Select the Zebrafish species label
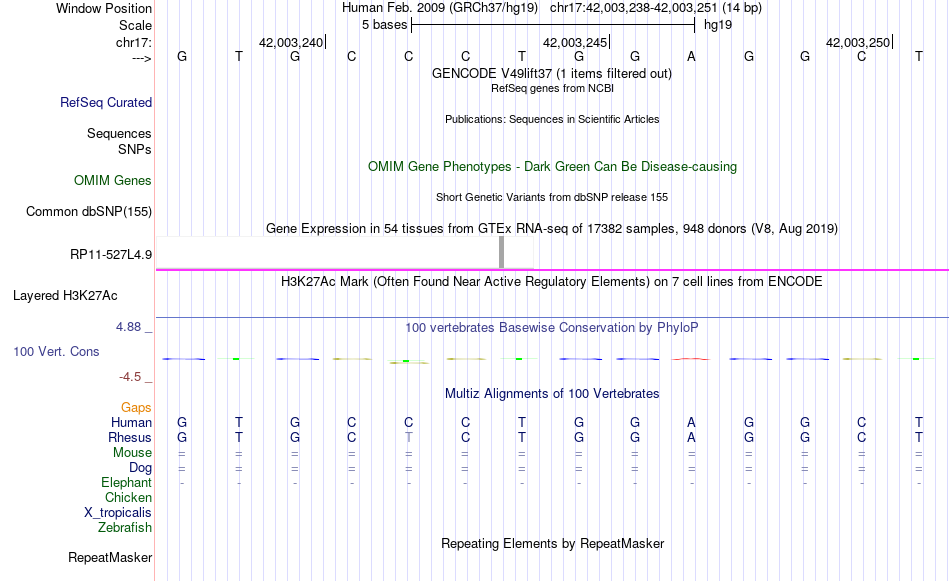950x581 pixels. point(125,528)
